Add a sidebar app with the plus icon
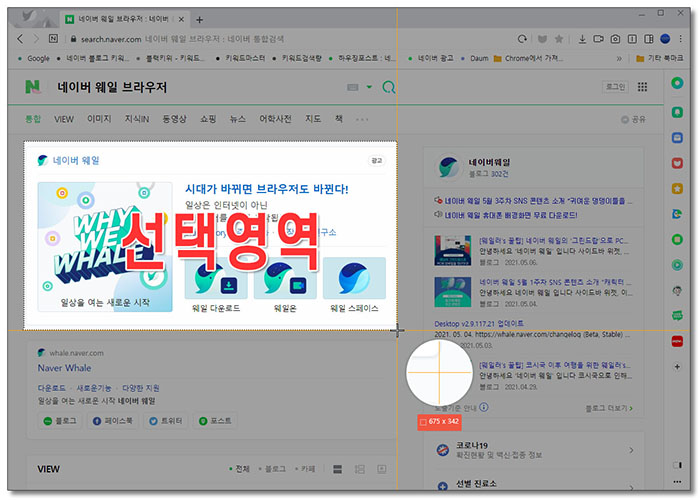The width and height of the screenshot is (700, 500). tap(677, 367)
